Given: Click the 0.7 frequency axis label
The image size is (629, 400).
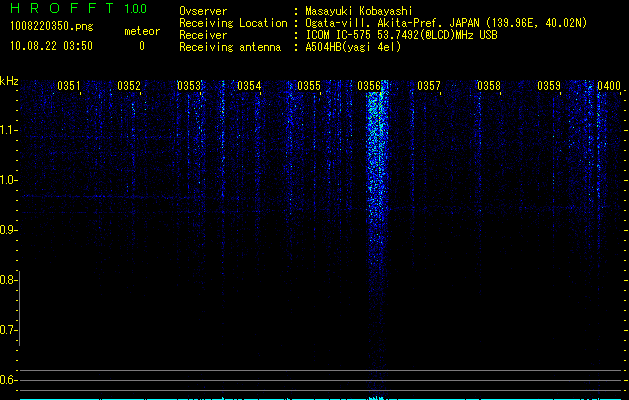Looking at the screenshot, I should click(8, 330).
